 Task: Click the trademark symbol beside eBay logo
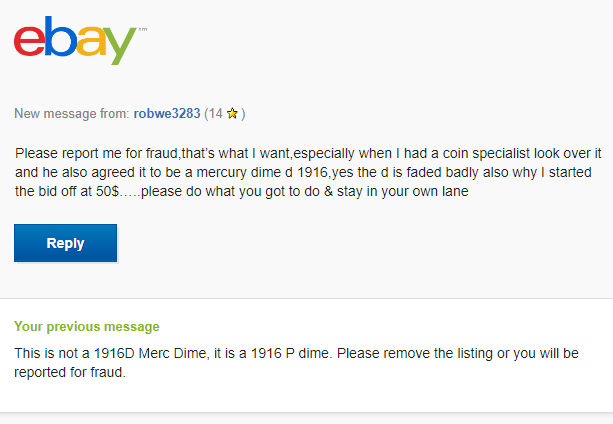tap(142, 30)
